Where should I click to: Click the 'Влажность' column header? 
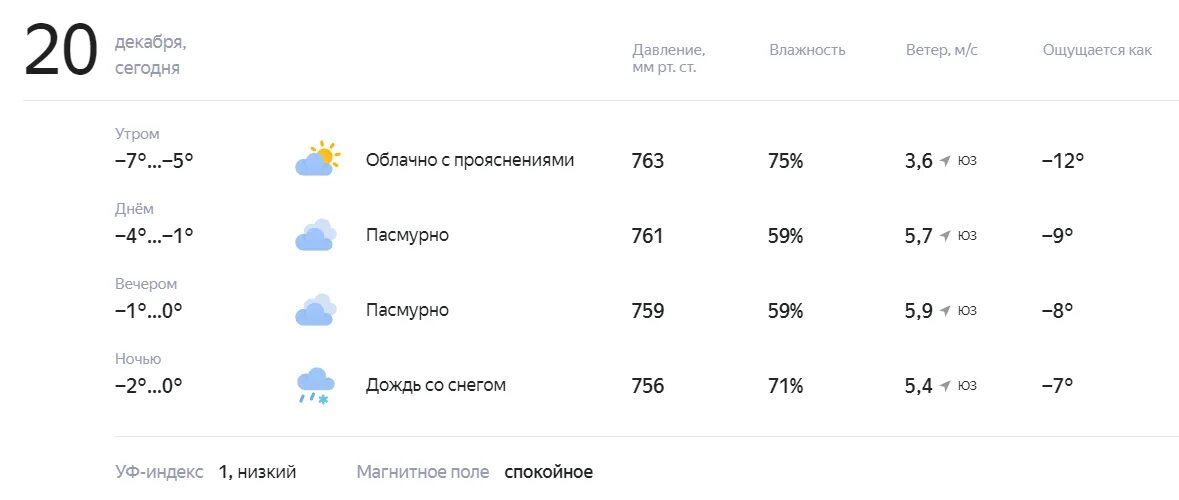pyautogui.click(x=807, y=50)
